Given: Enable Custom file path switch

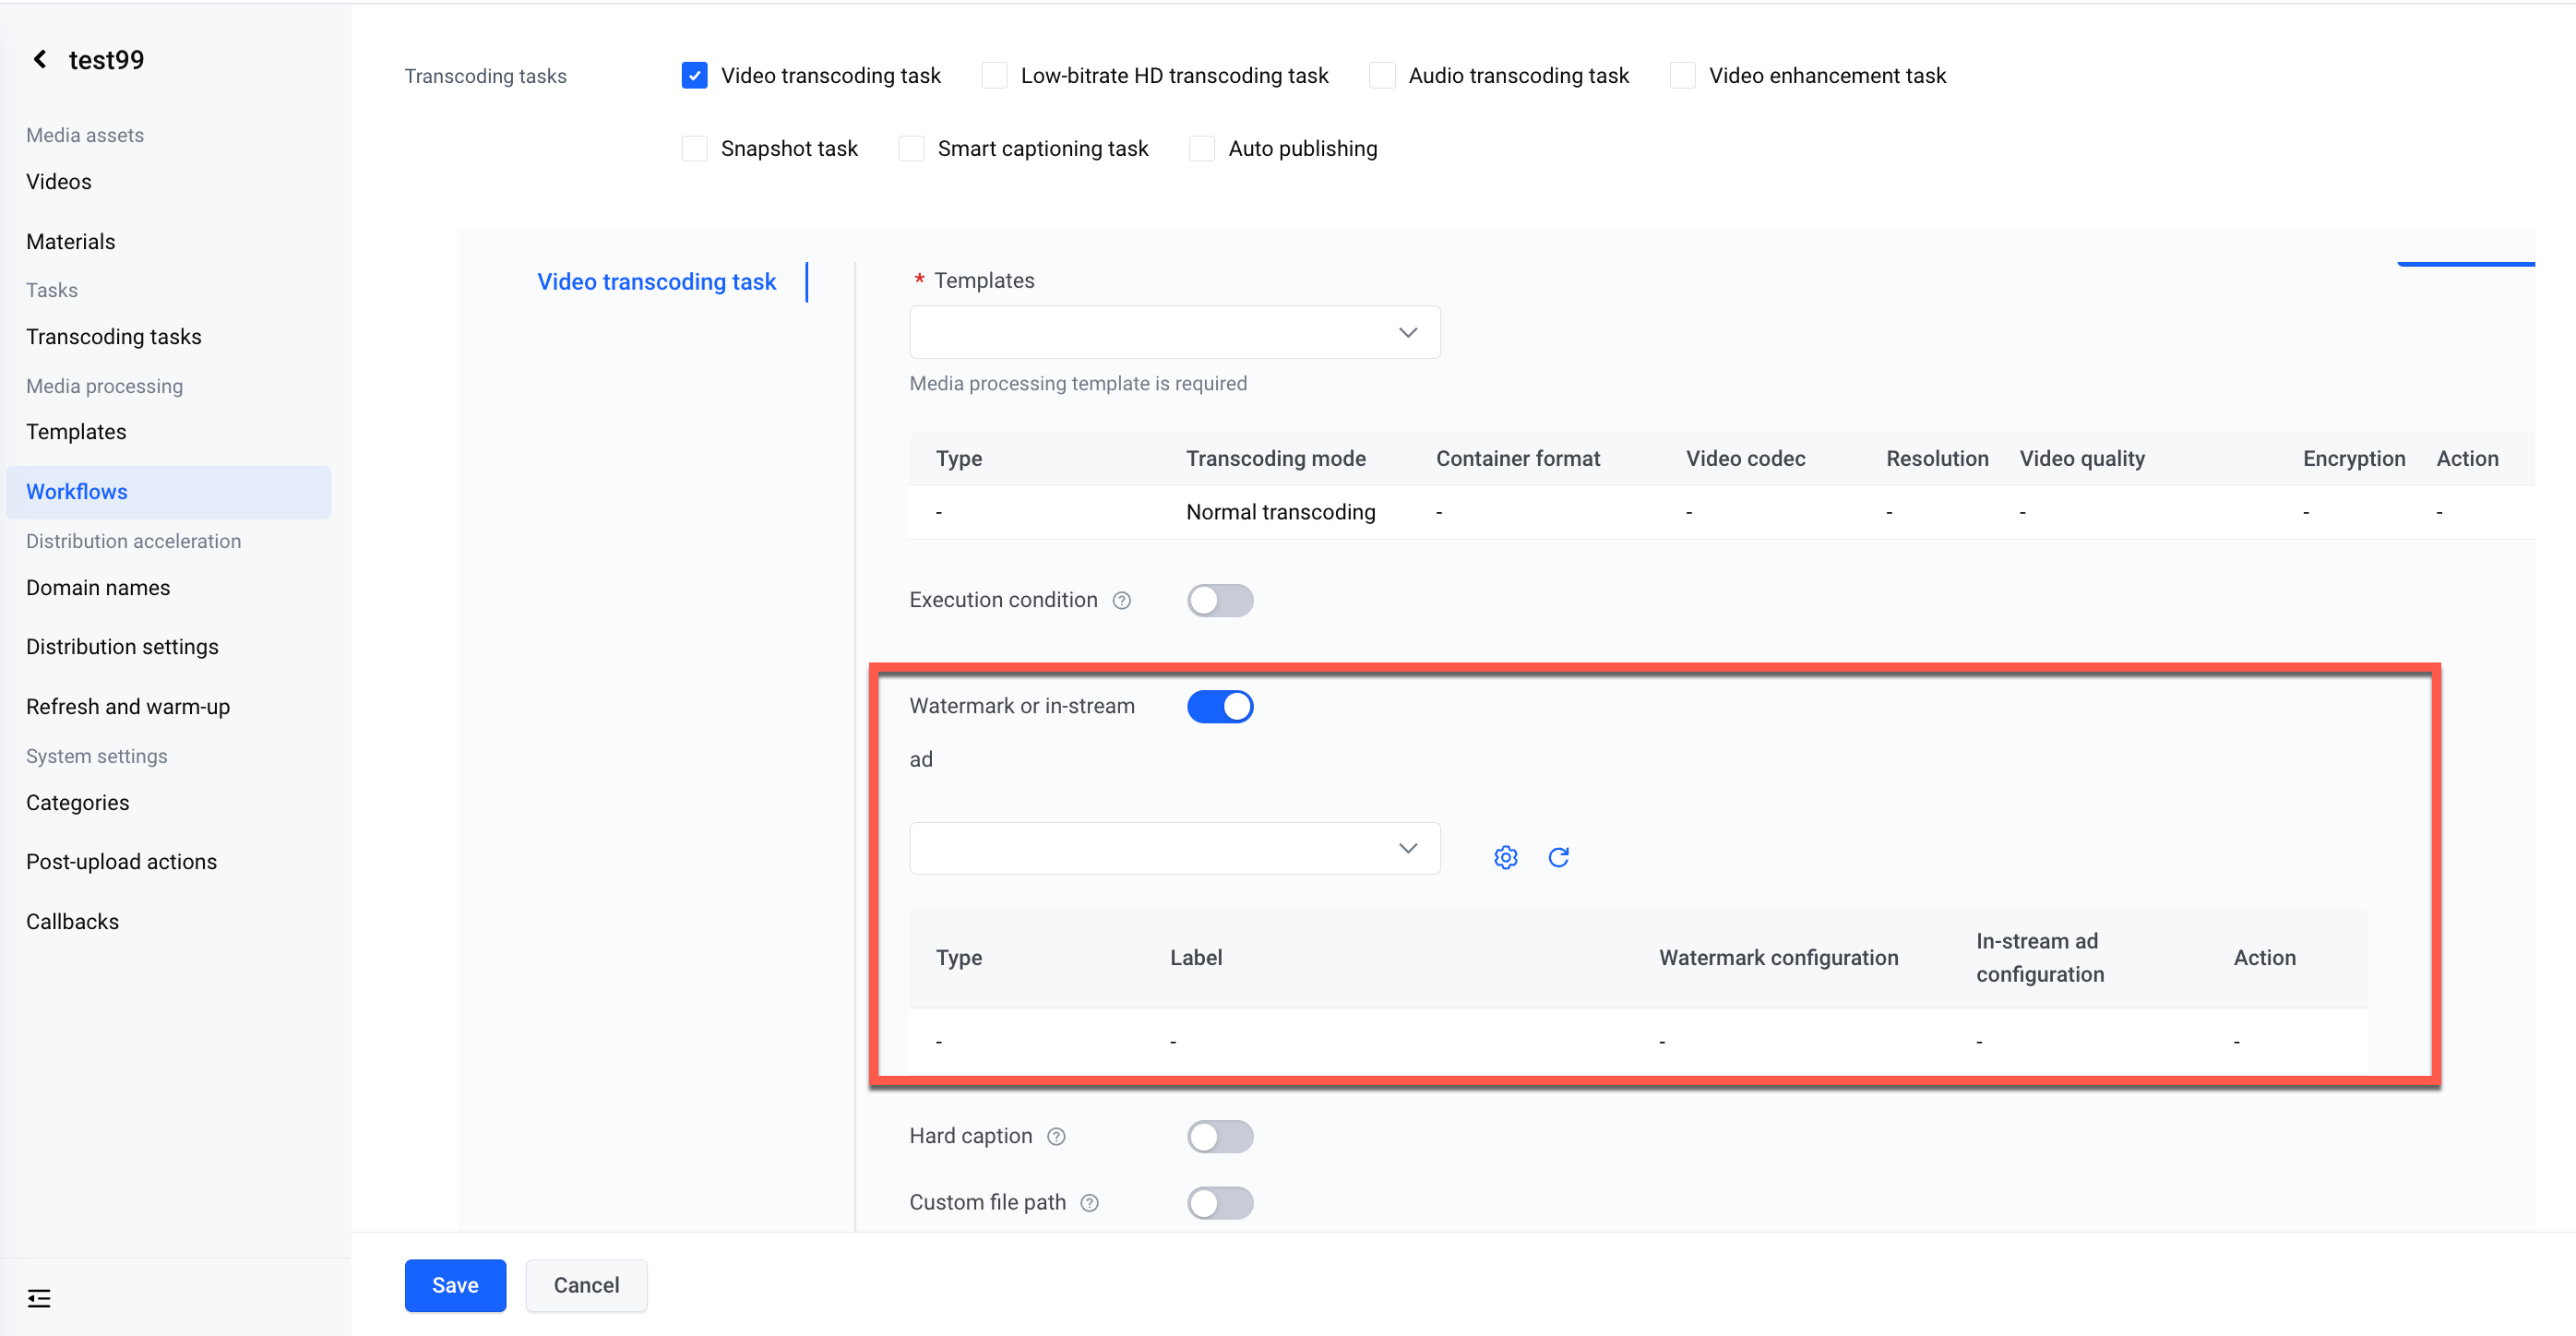Looking at the screenshot, I should (x=1220, y=1203).
